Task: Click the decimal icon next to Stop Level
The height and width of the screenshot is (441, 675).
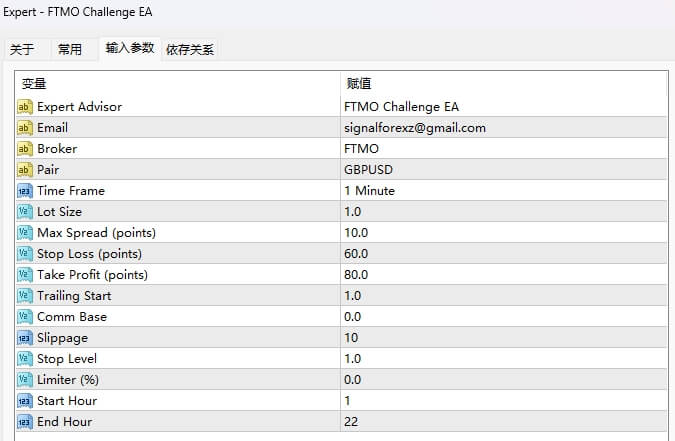Action: pyautogui.click(x=25, y=359)
